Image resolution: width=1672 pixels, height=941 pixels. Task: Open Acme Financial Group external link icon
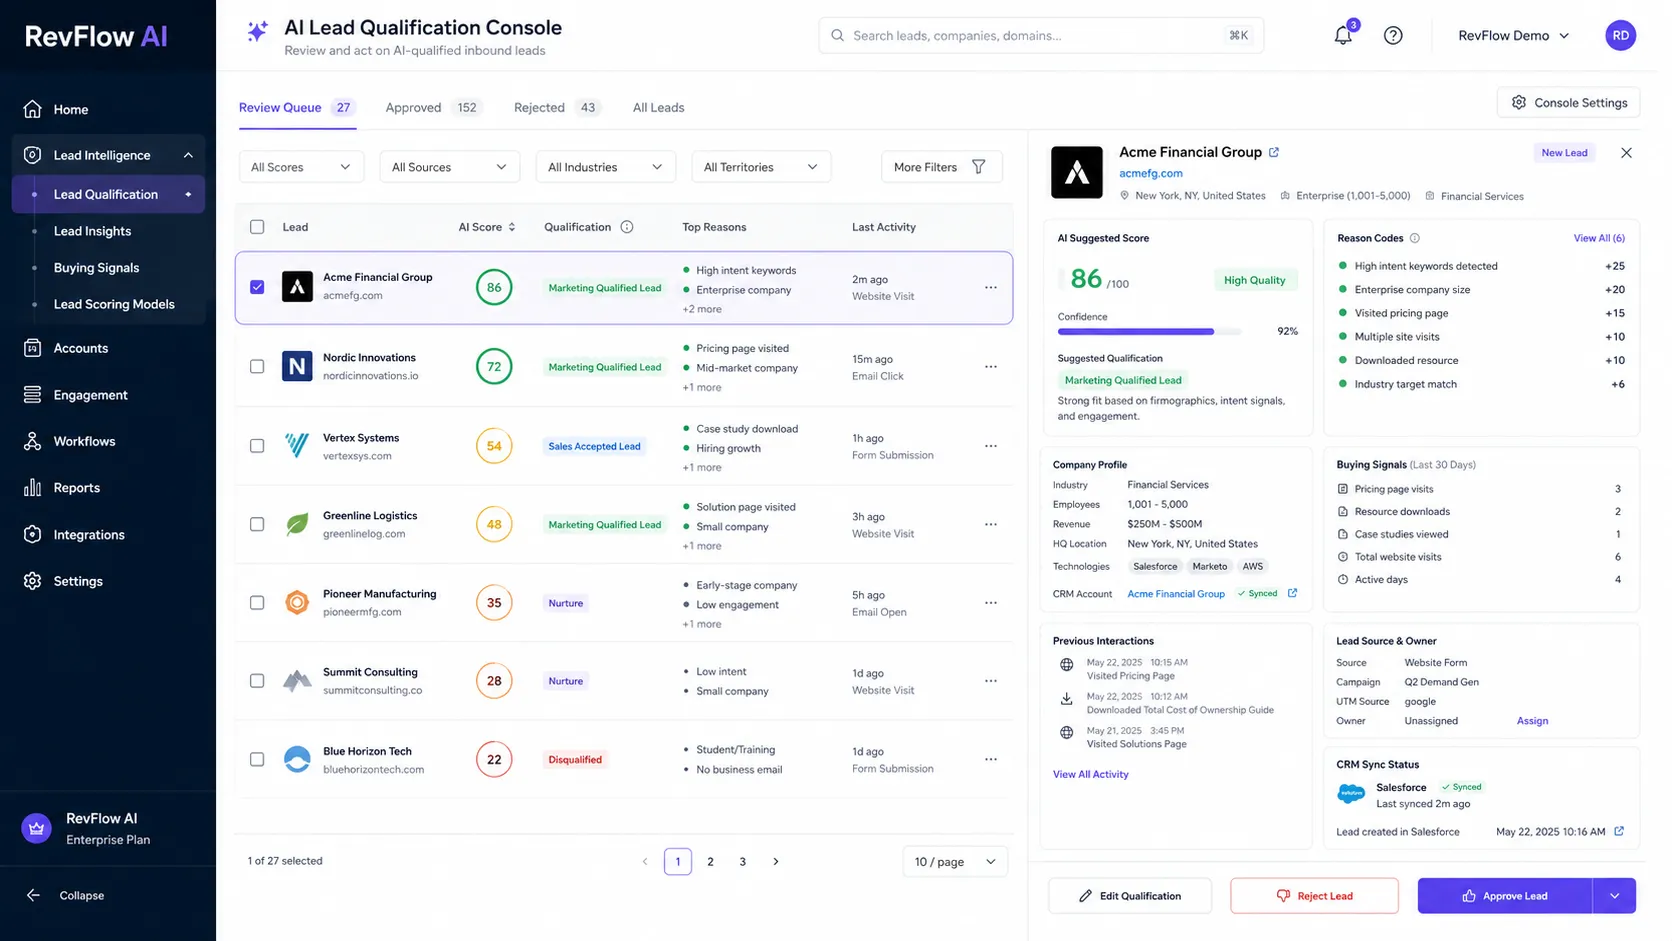pyautogui.click(x=1274, y=152)
